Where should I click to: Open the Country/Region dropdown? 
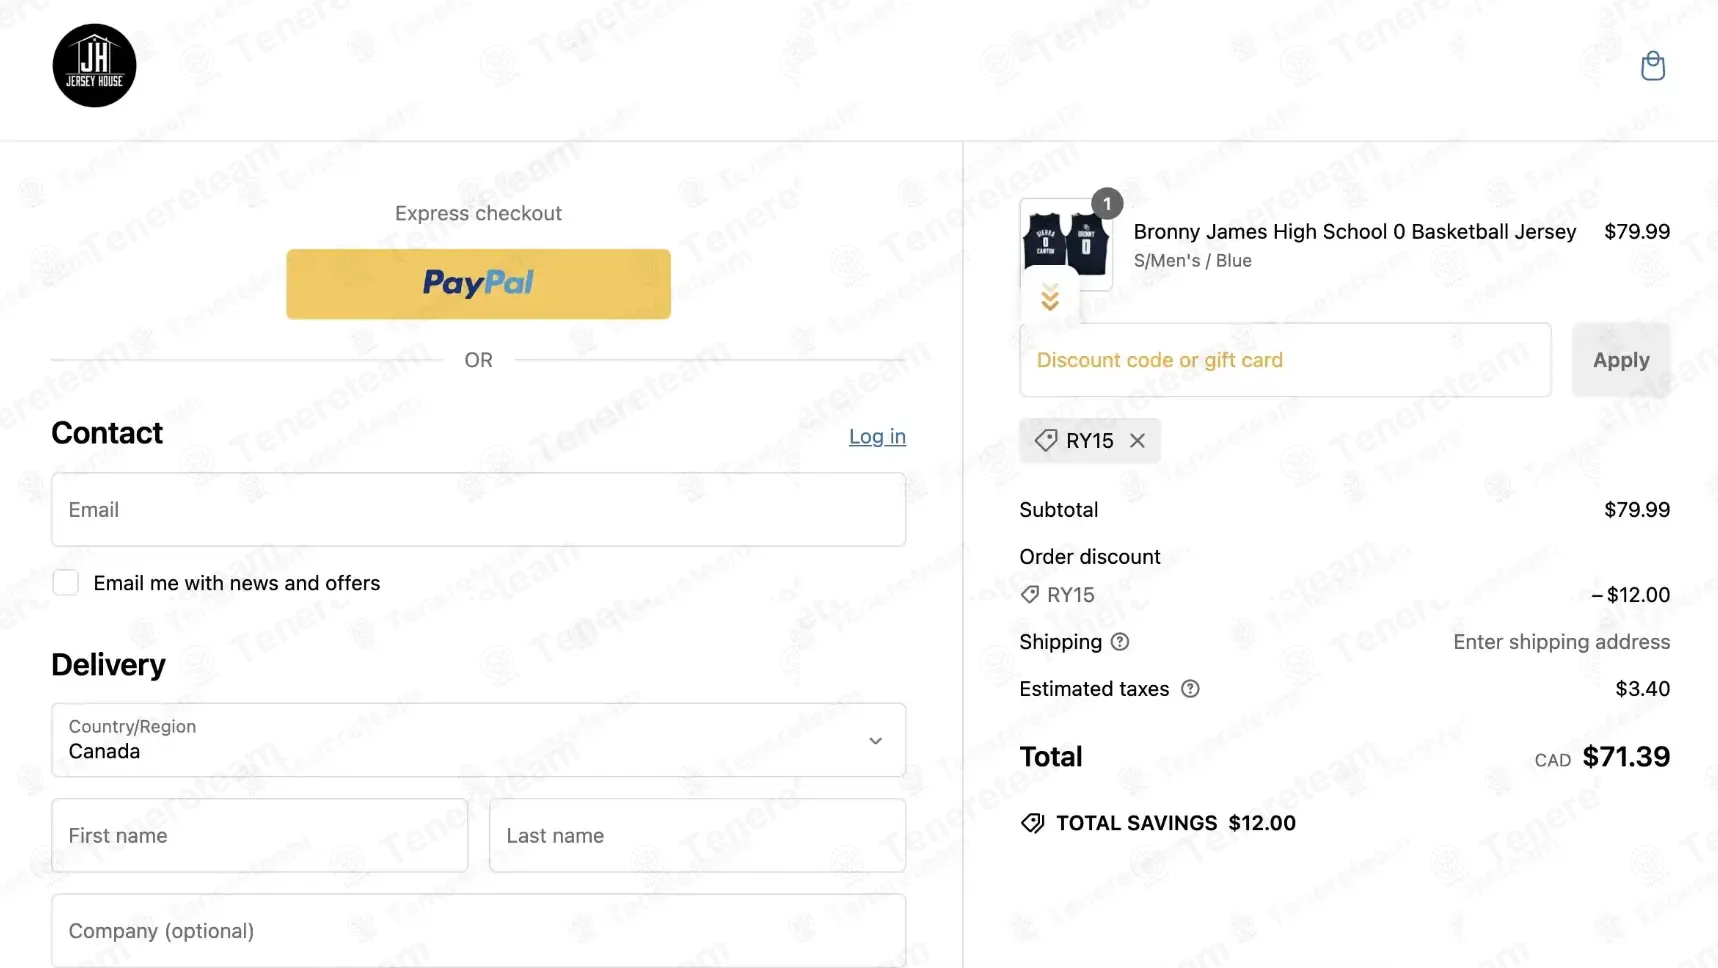(x=479, y=740)
